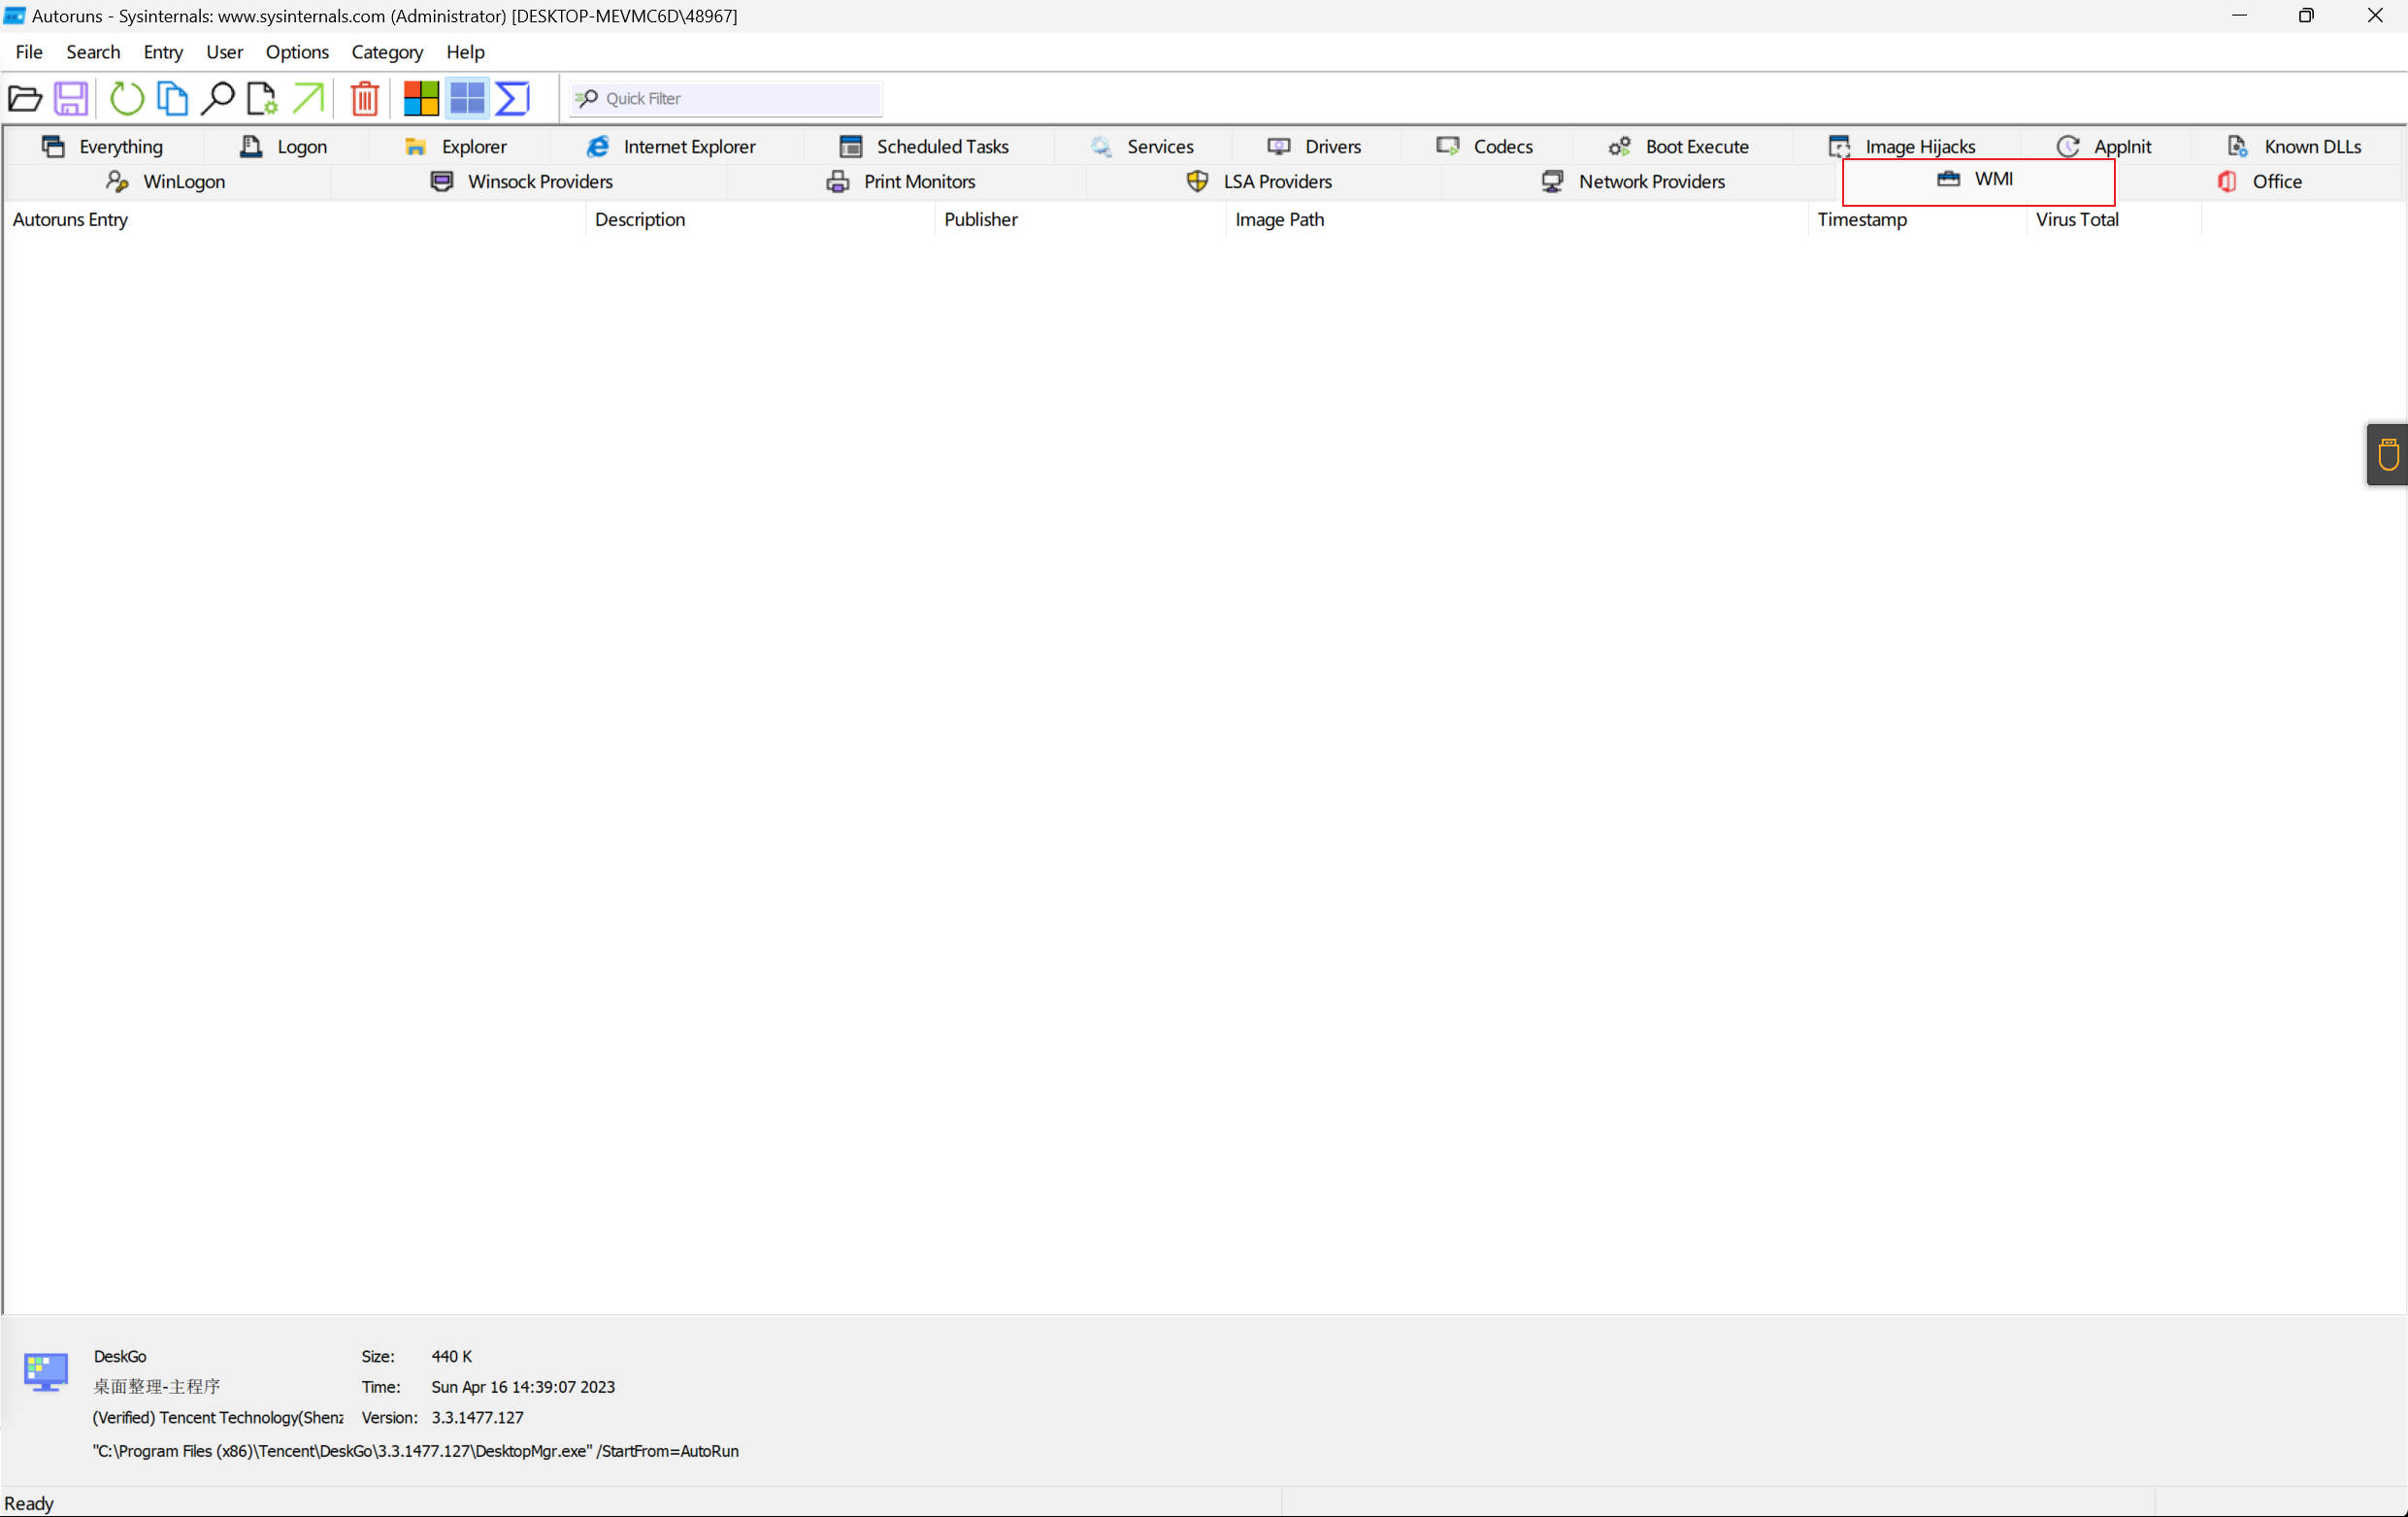Toggle the Hide Microsoft Entries colored-squares button
Viewport: 2408px width, 1517px height.
[420, 98]
